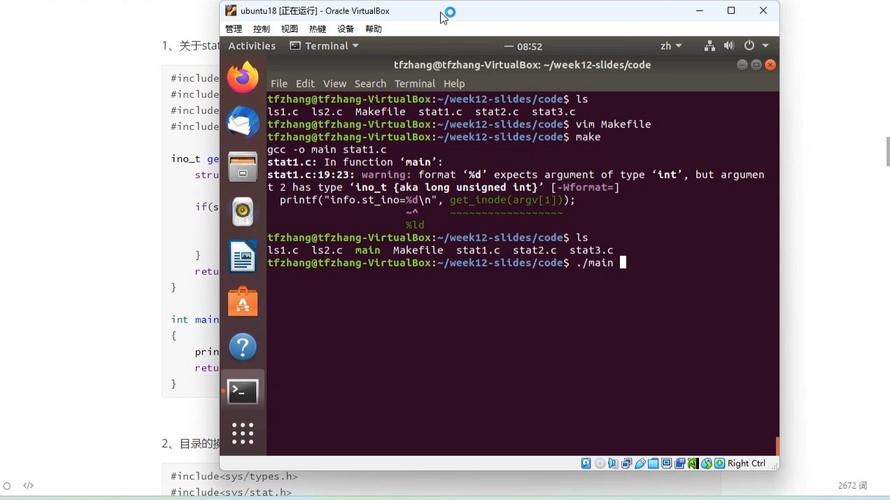
Task: Open the terminal Edit menu
Action: (305, 83)
